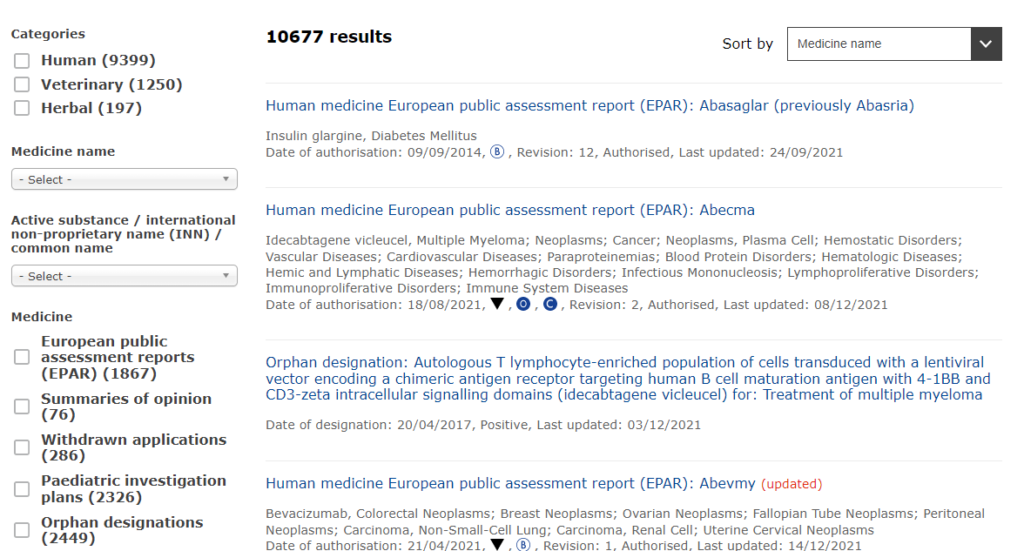The height and width of the screenshot is (551, 1024).
Task: Tick the Human category checkbox
Action: coord(22,61)
